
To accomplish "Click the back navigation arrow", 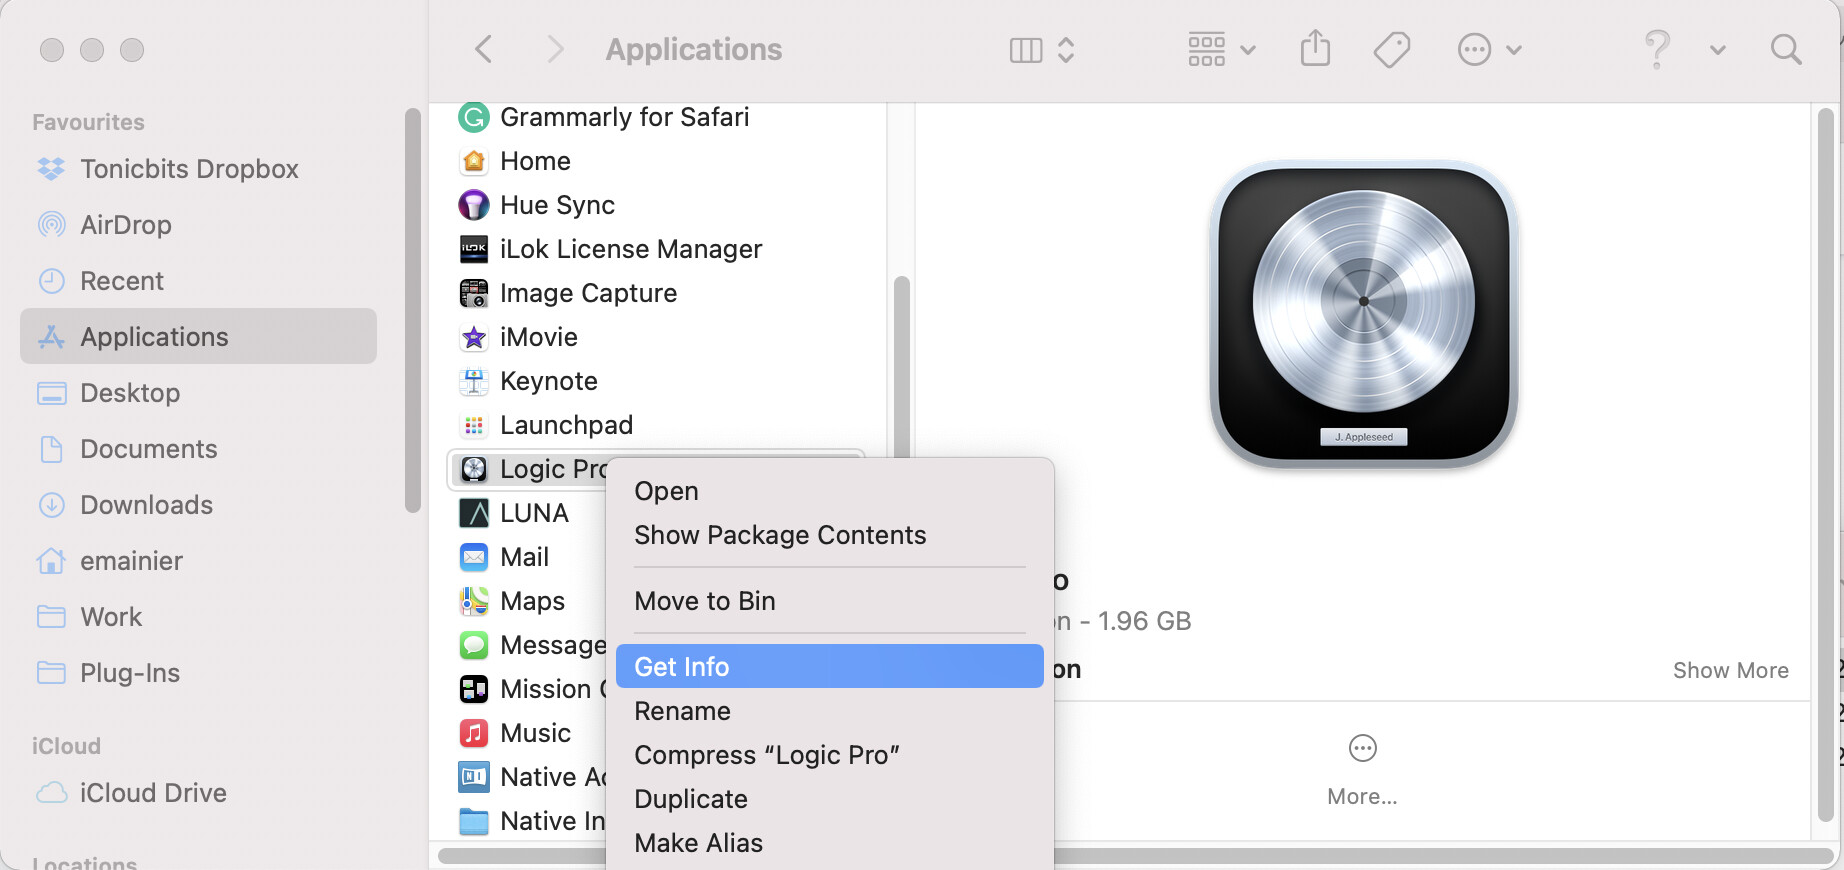I will pos(484,49).
